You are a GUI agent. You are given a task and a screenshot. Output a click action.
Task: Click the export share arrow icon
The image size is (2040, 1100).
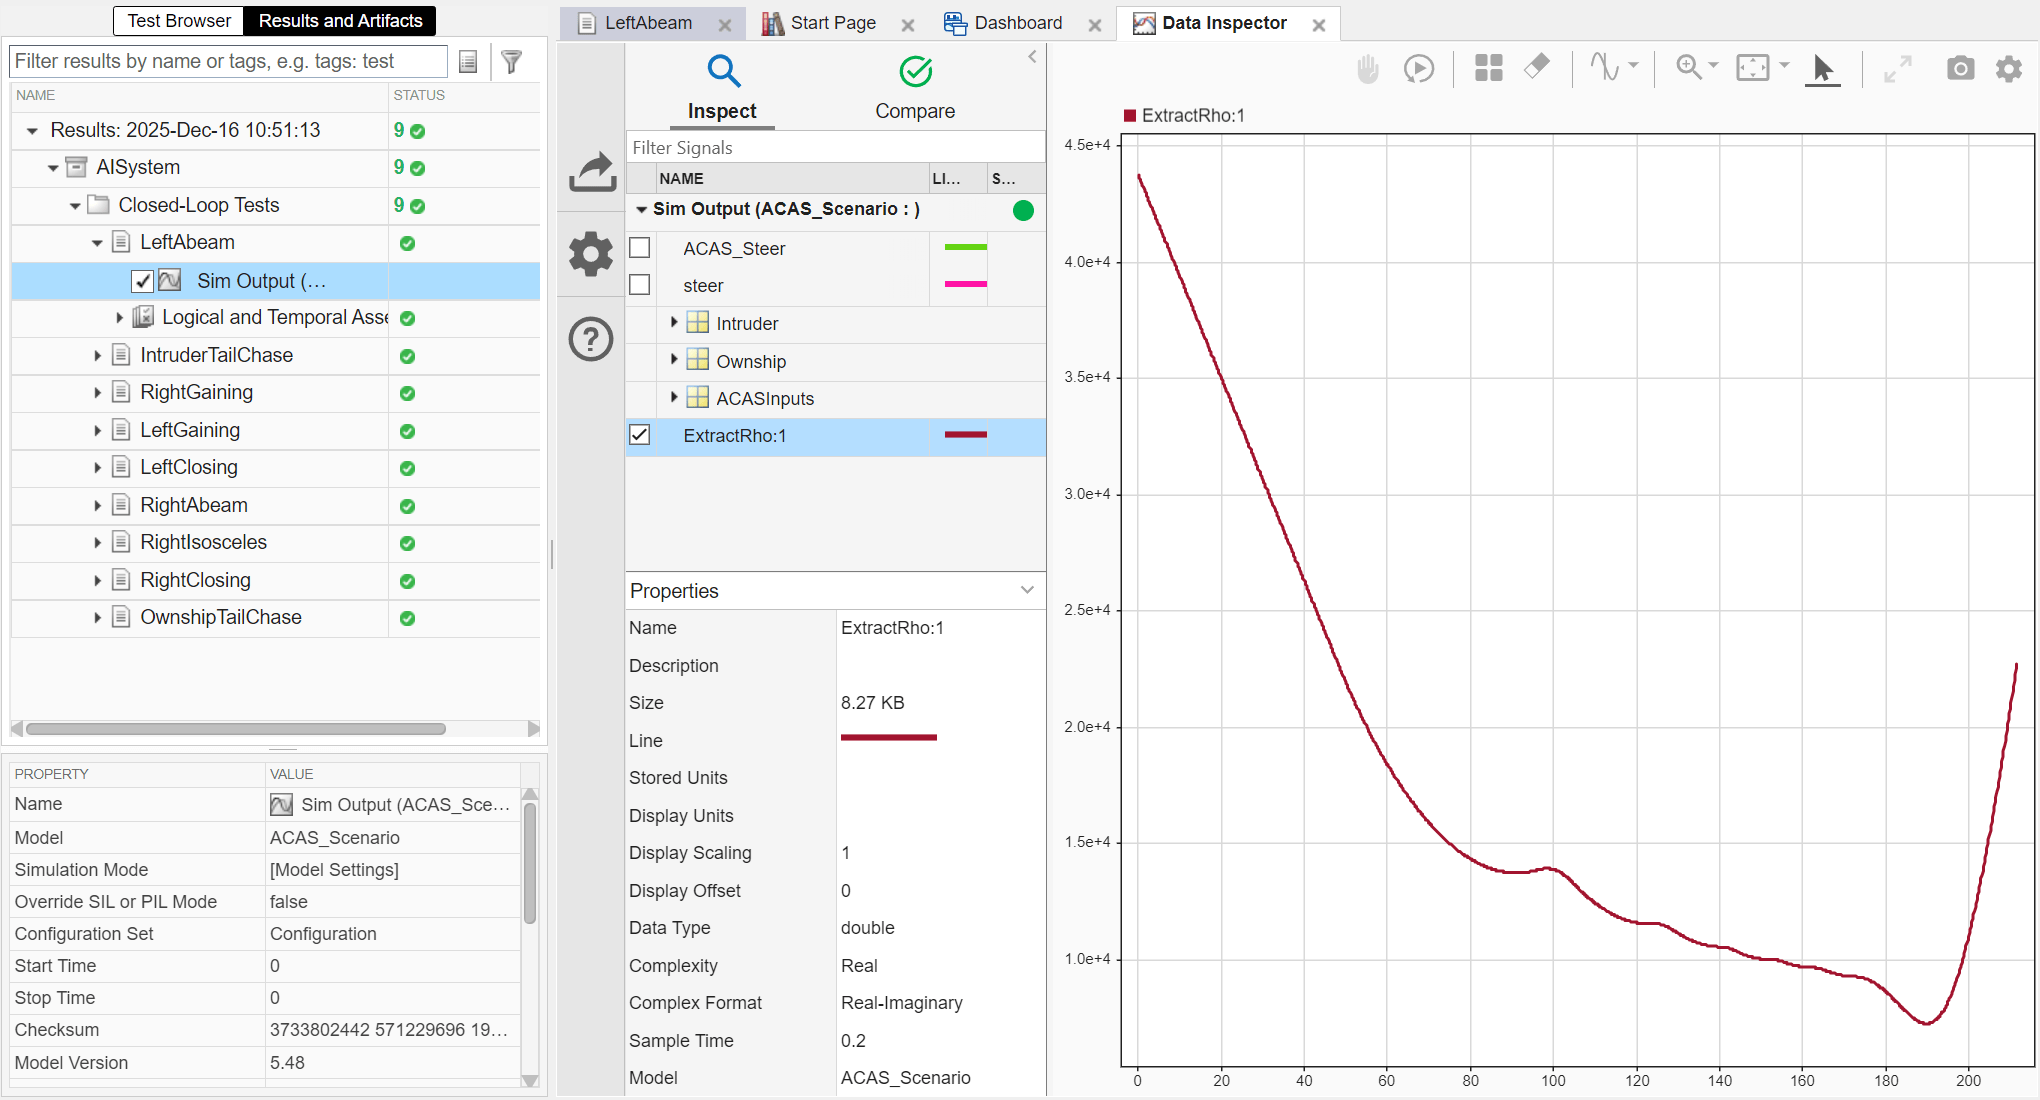[x=592, y=171]
